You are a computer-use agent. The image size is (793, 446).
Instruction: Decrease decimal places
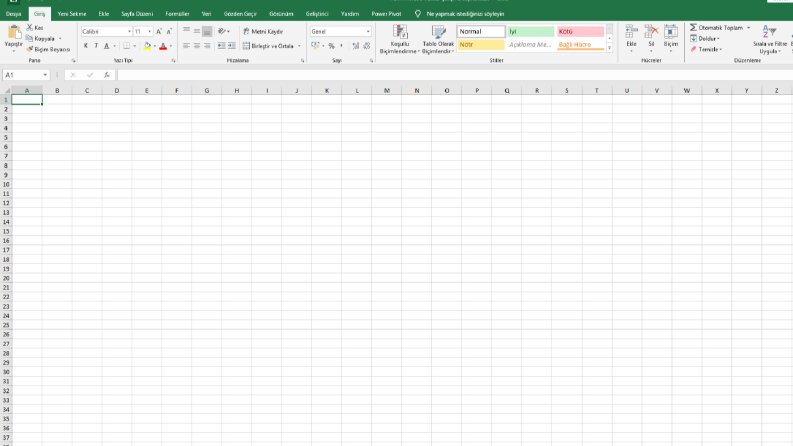(367, 46)
